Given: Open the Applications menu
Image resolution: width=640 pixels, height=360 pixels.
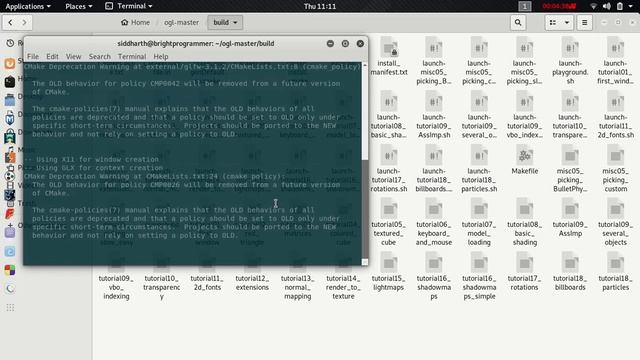Looking at the screenshot, I should pos(28,6).
